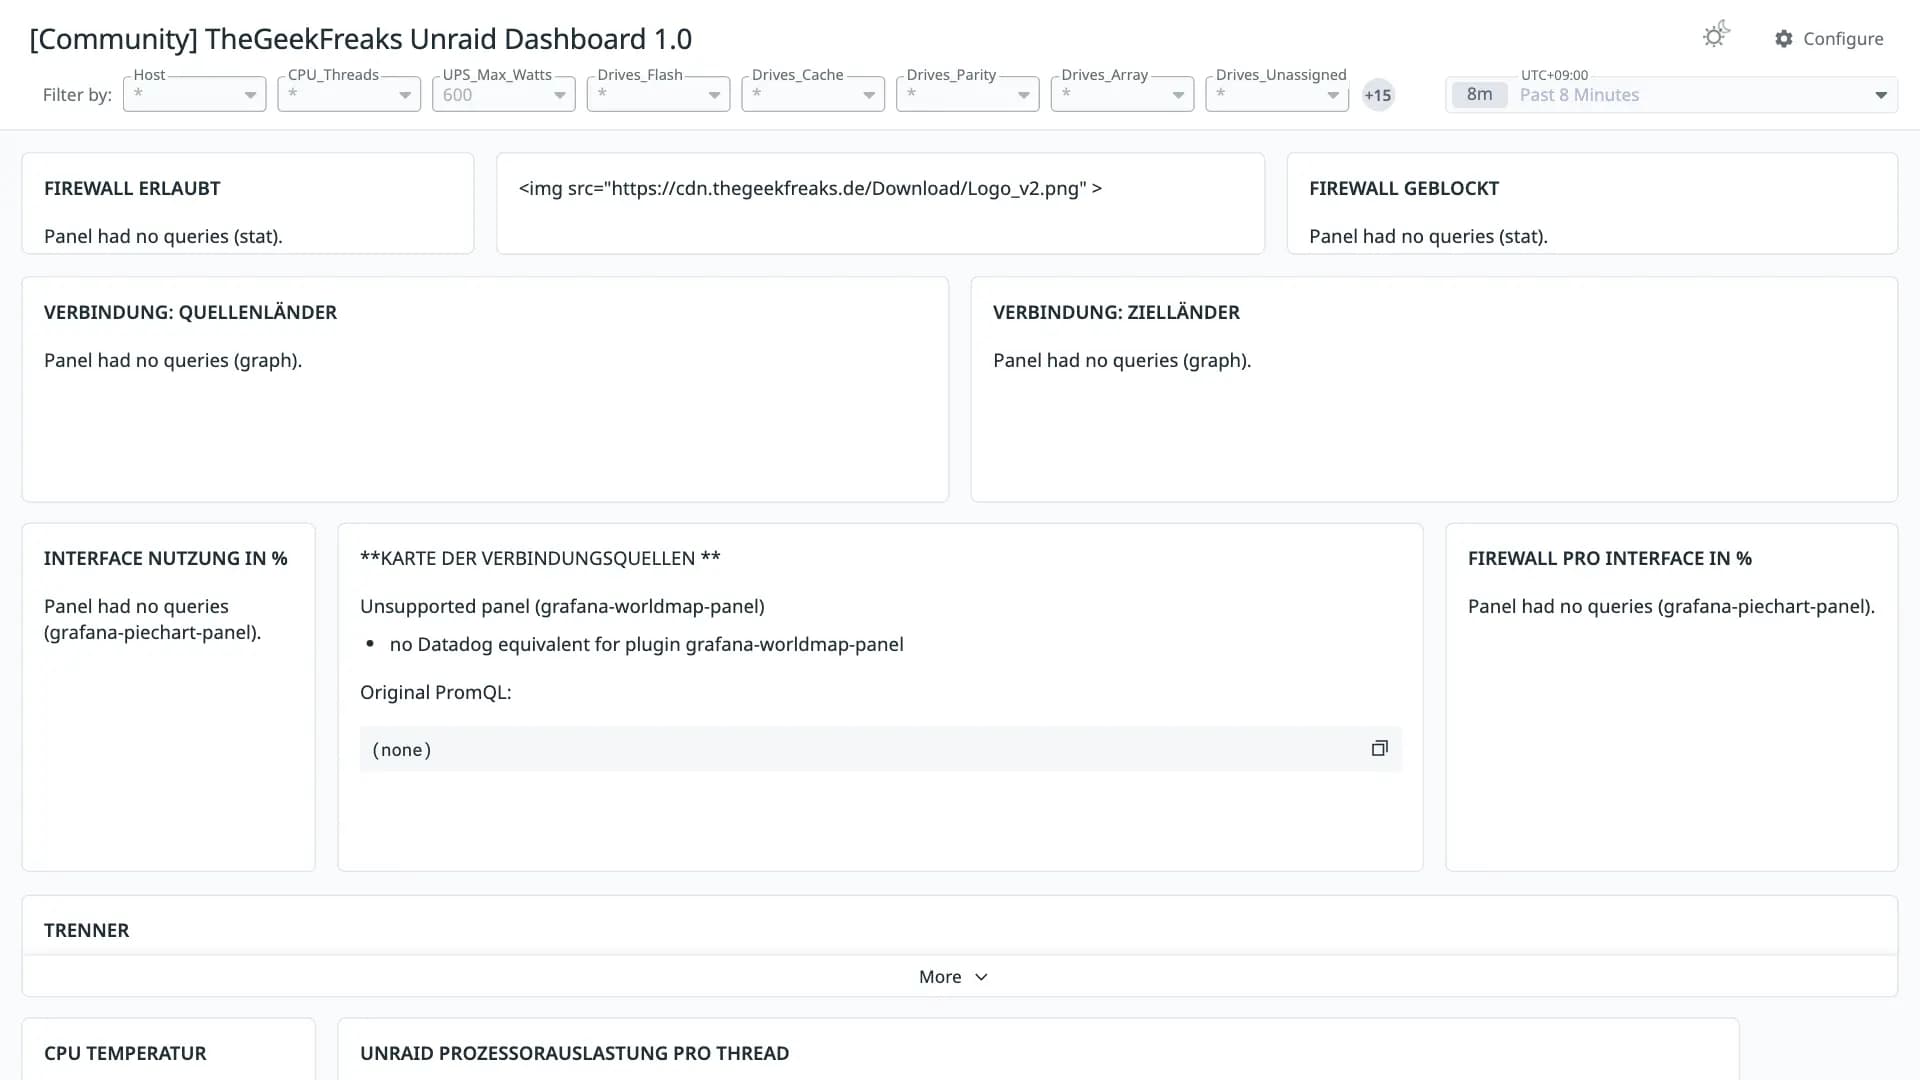Open the CPU_Threads filter dropdown
Screen dimensions: 1920x1080
(349, 94)
